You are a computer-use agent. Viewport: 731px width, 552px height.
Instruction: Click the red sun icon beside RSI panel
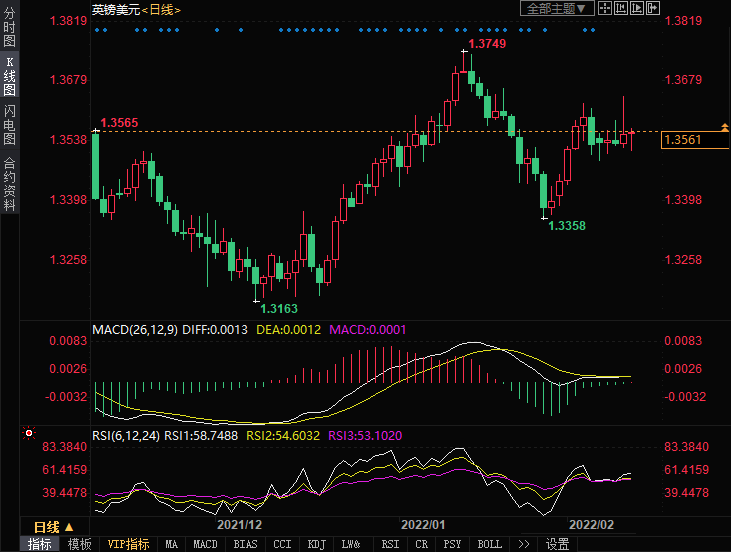click(x=29, y=434)
